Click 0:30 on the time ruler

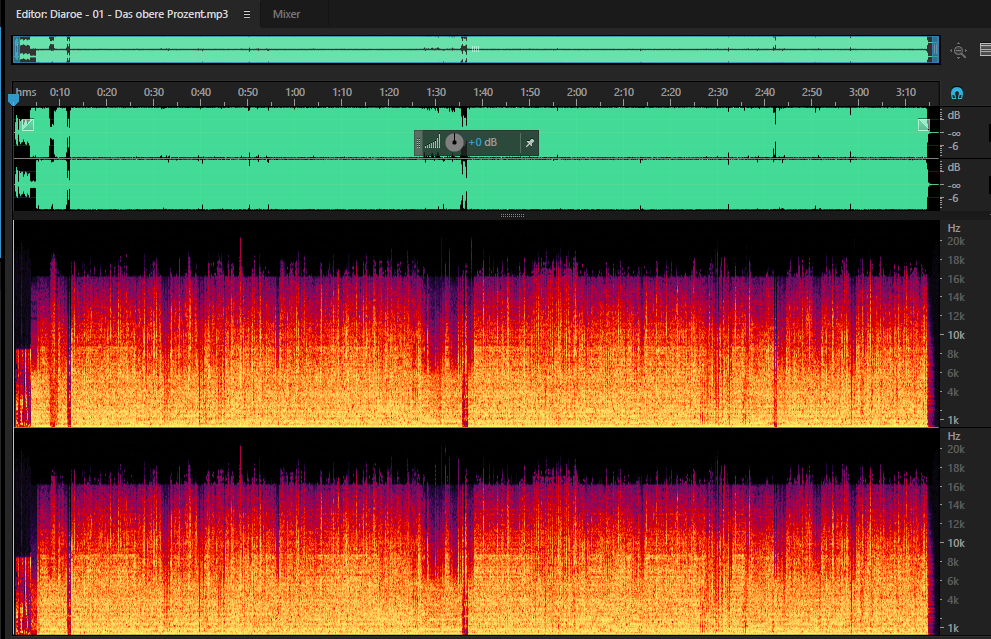coord(154,92)
